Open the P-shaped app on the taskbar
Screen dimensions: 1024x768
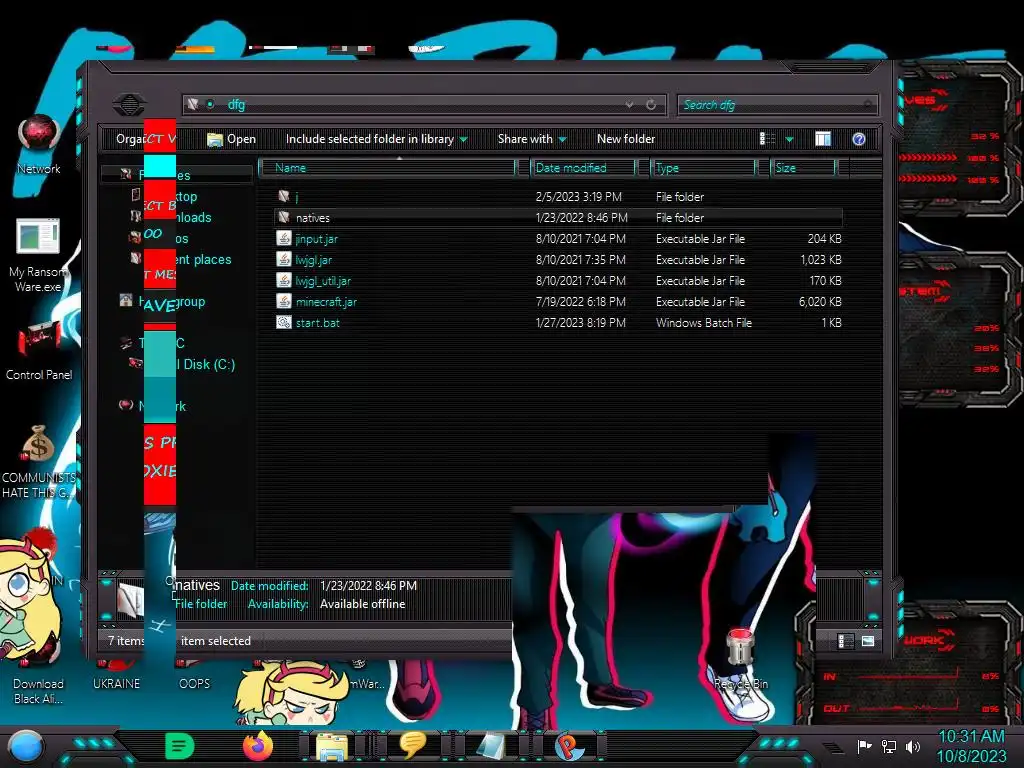(x=569, y=746)
